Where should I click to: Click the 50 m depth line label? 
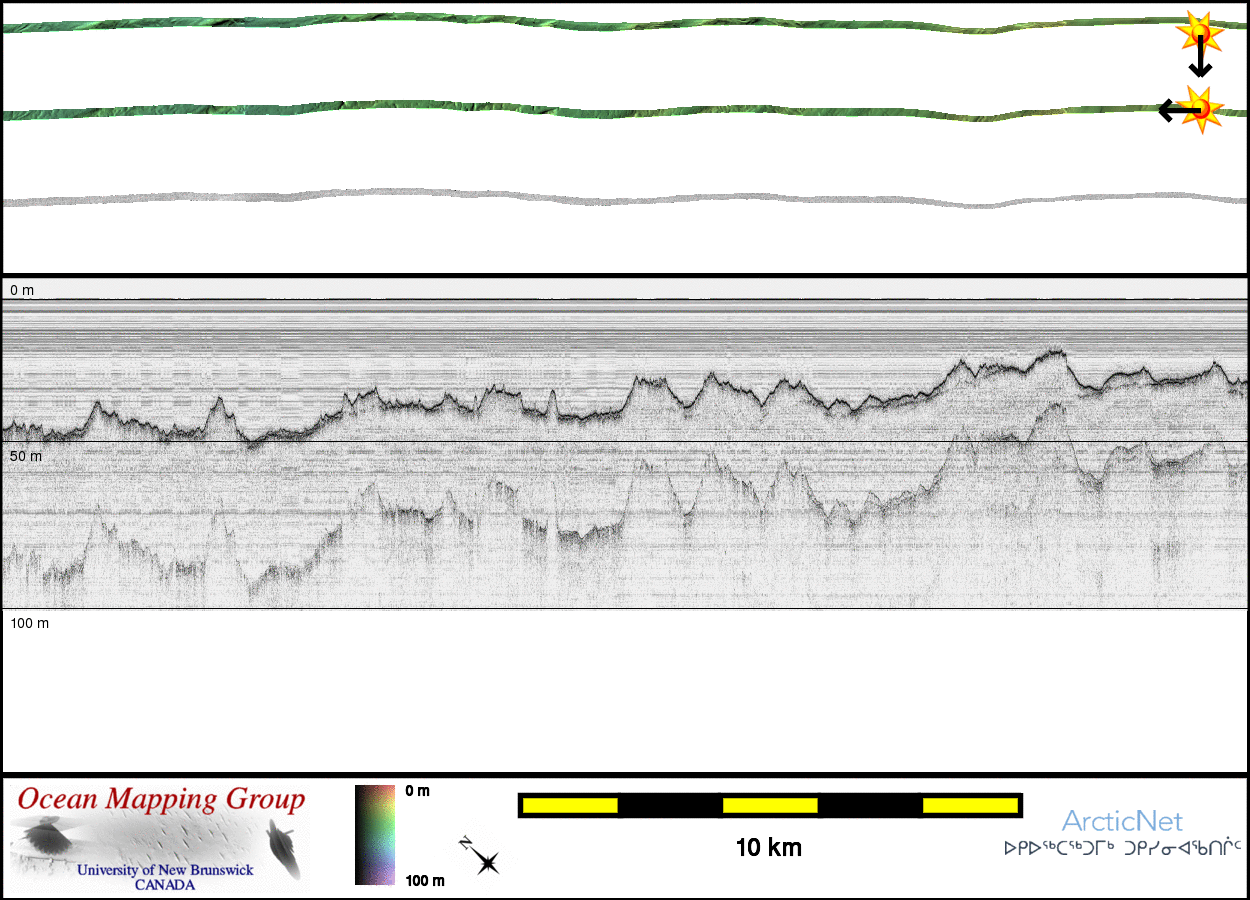(x=26, y=456)
